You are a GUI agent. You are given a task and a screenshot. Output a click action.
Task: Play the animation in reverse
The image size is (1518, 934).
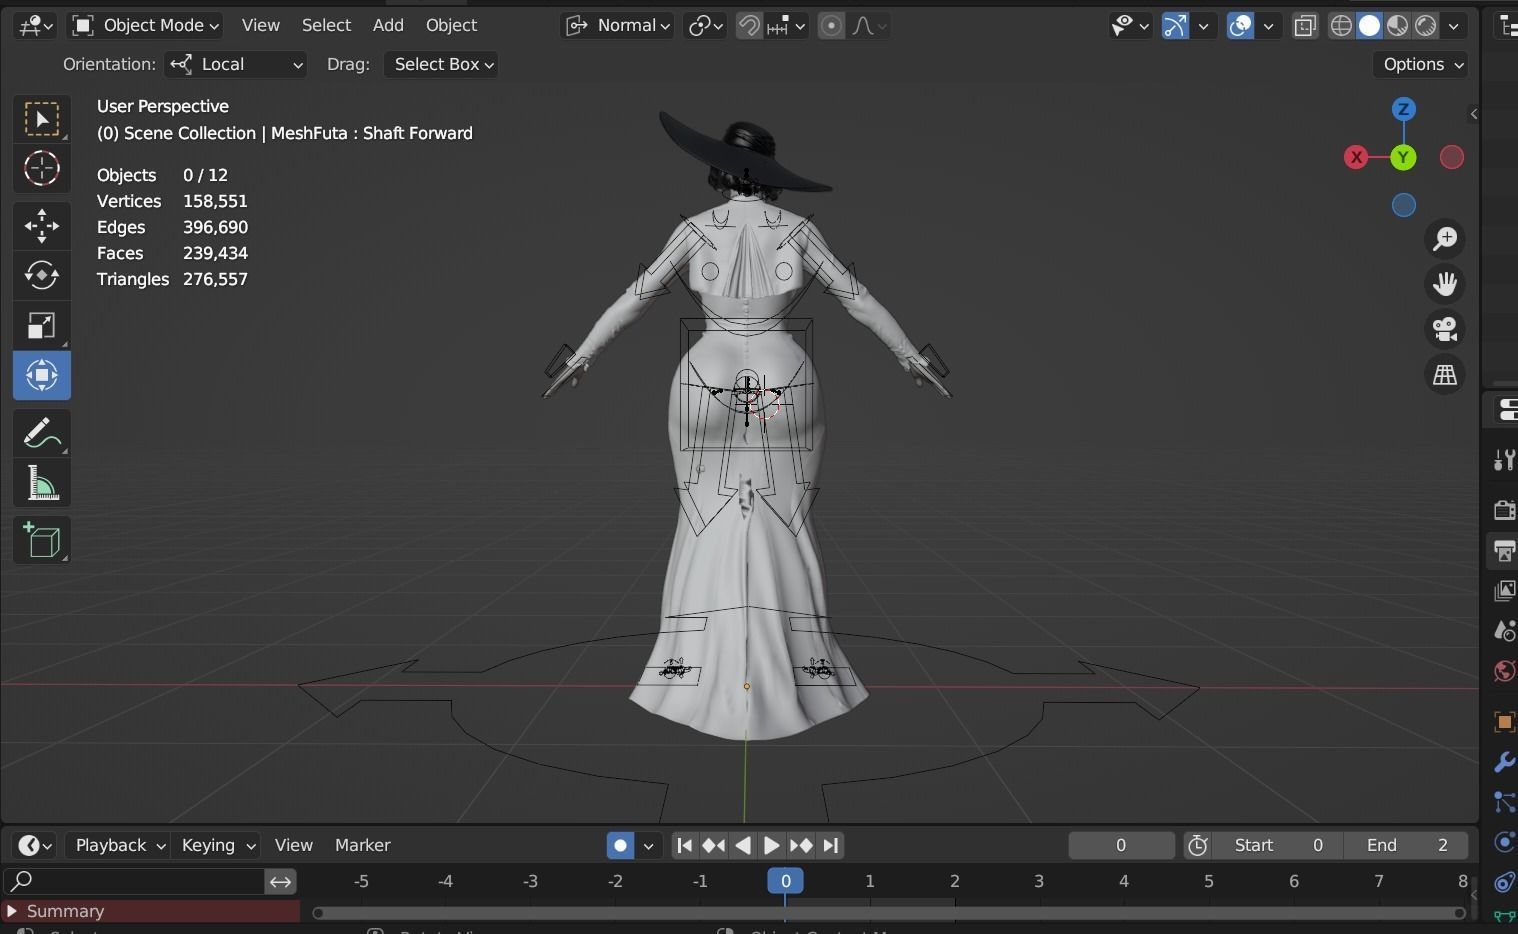click(742, 846)
